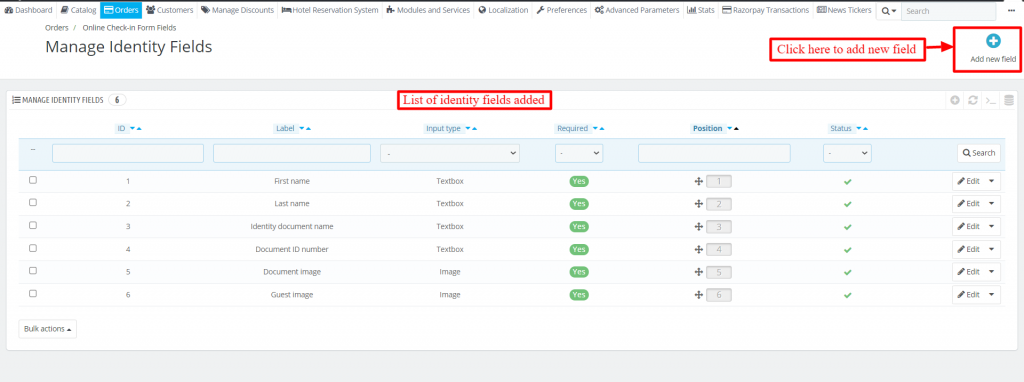Screen dimensions: 1024x382
Task: Click drag handle for Document image
Action: point(698,272)
